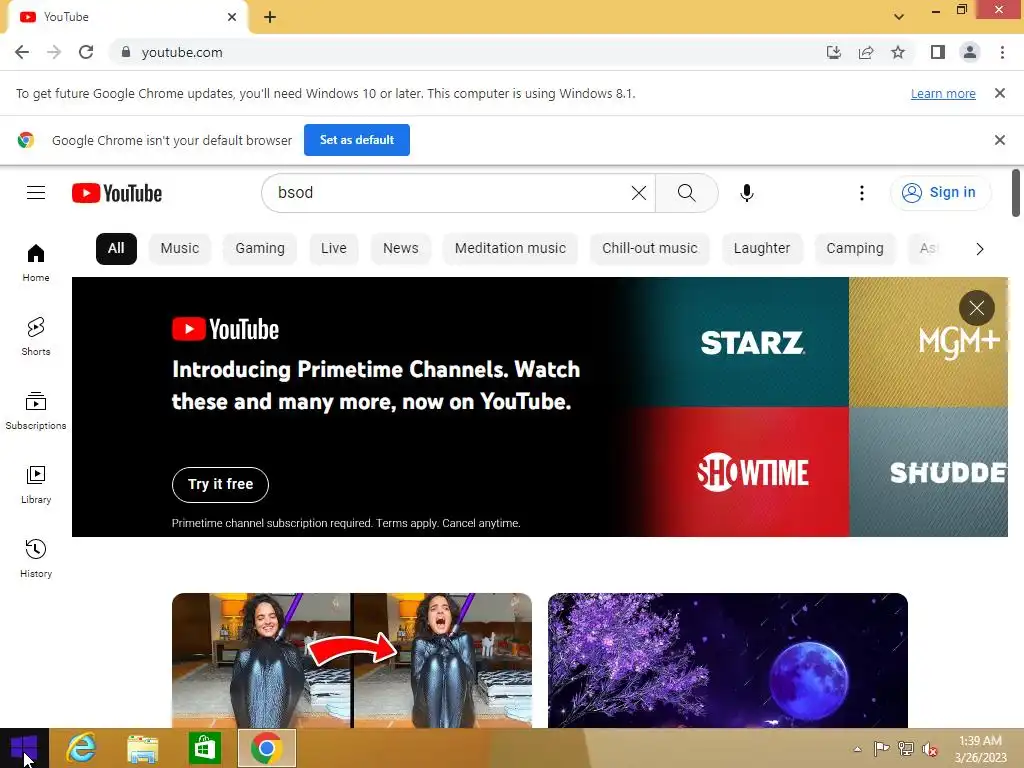
Task: Click the magnifying glass search button
Action: (x=686, y=193)
